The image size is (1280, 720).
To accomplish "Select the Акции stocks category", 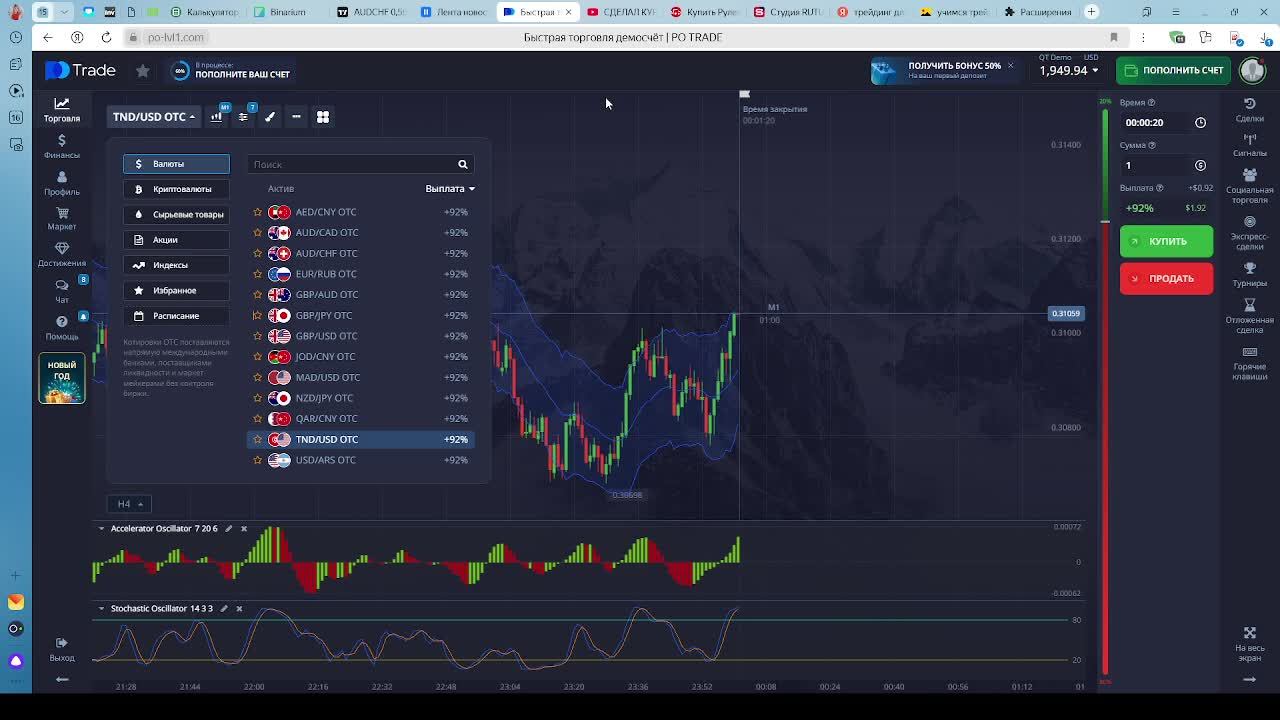I will (176, 240).
